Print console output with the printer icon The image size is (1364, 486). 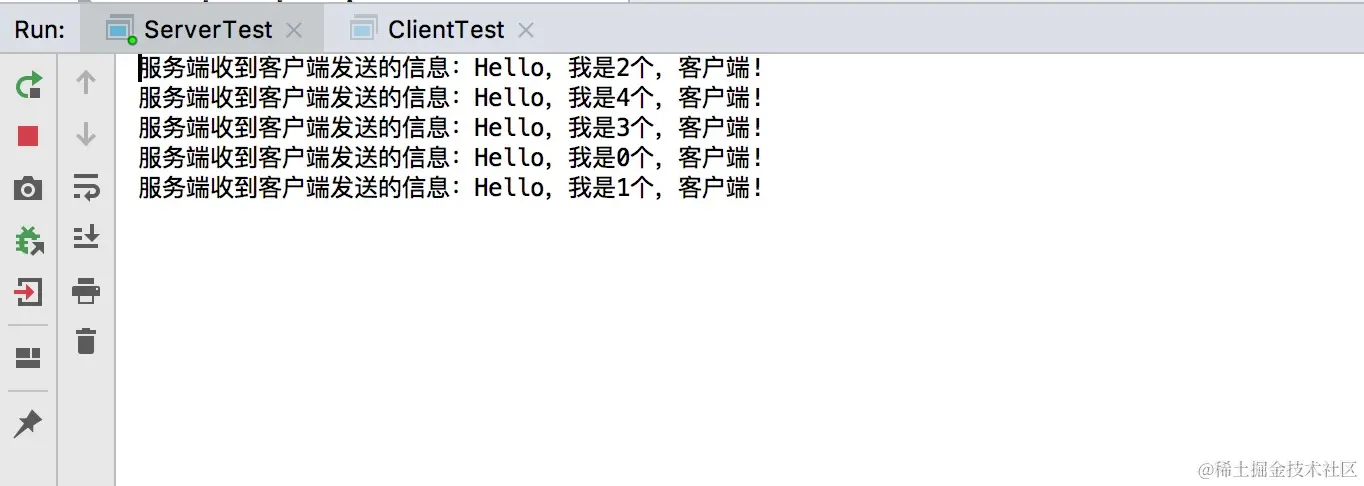86,291
